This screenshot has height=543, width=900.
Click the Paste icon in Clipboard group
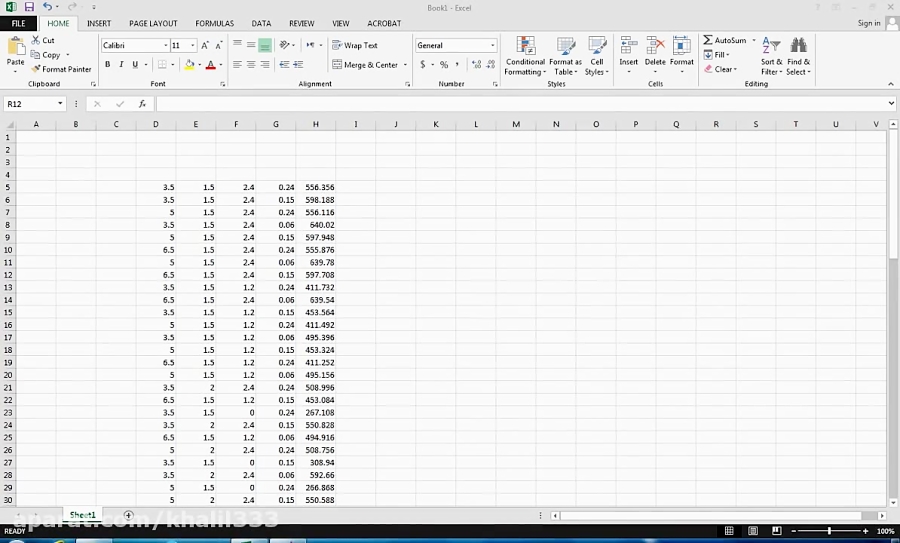(x=16, y=48)
